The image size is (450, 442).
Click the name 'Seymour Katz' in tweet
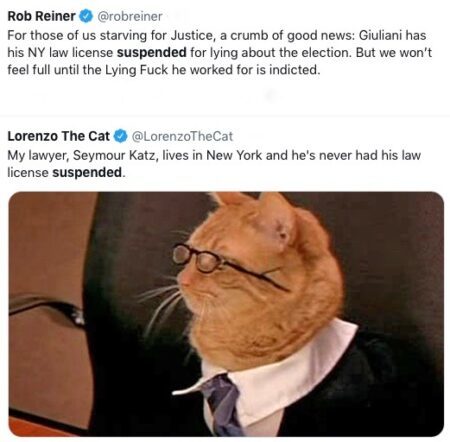pyautogui.click(x=114, y=155)
